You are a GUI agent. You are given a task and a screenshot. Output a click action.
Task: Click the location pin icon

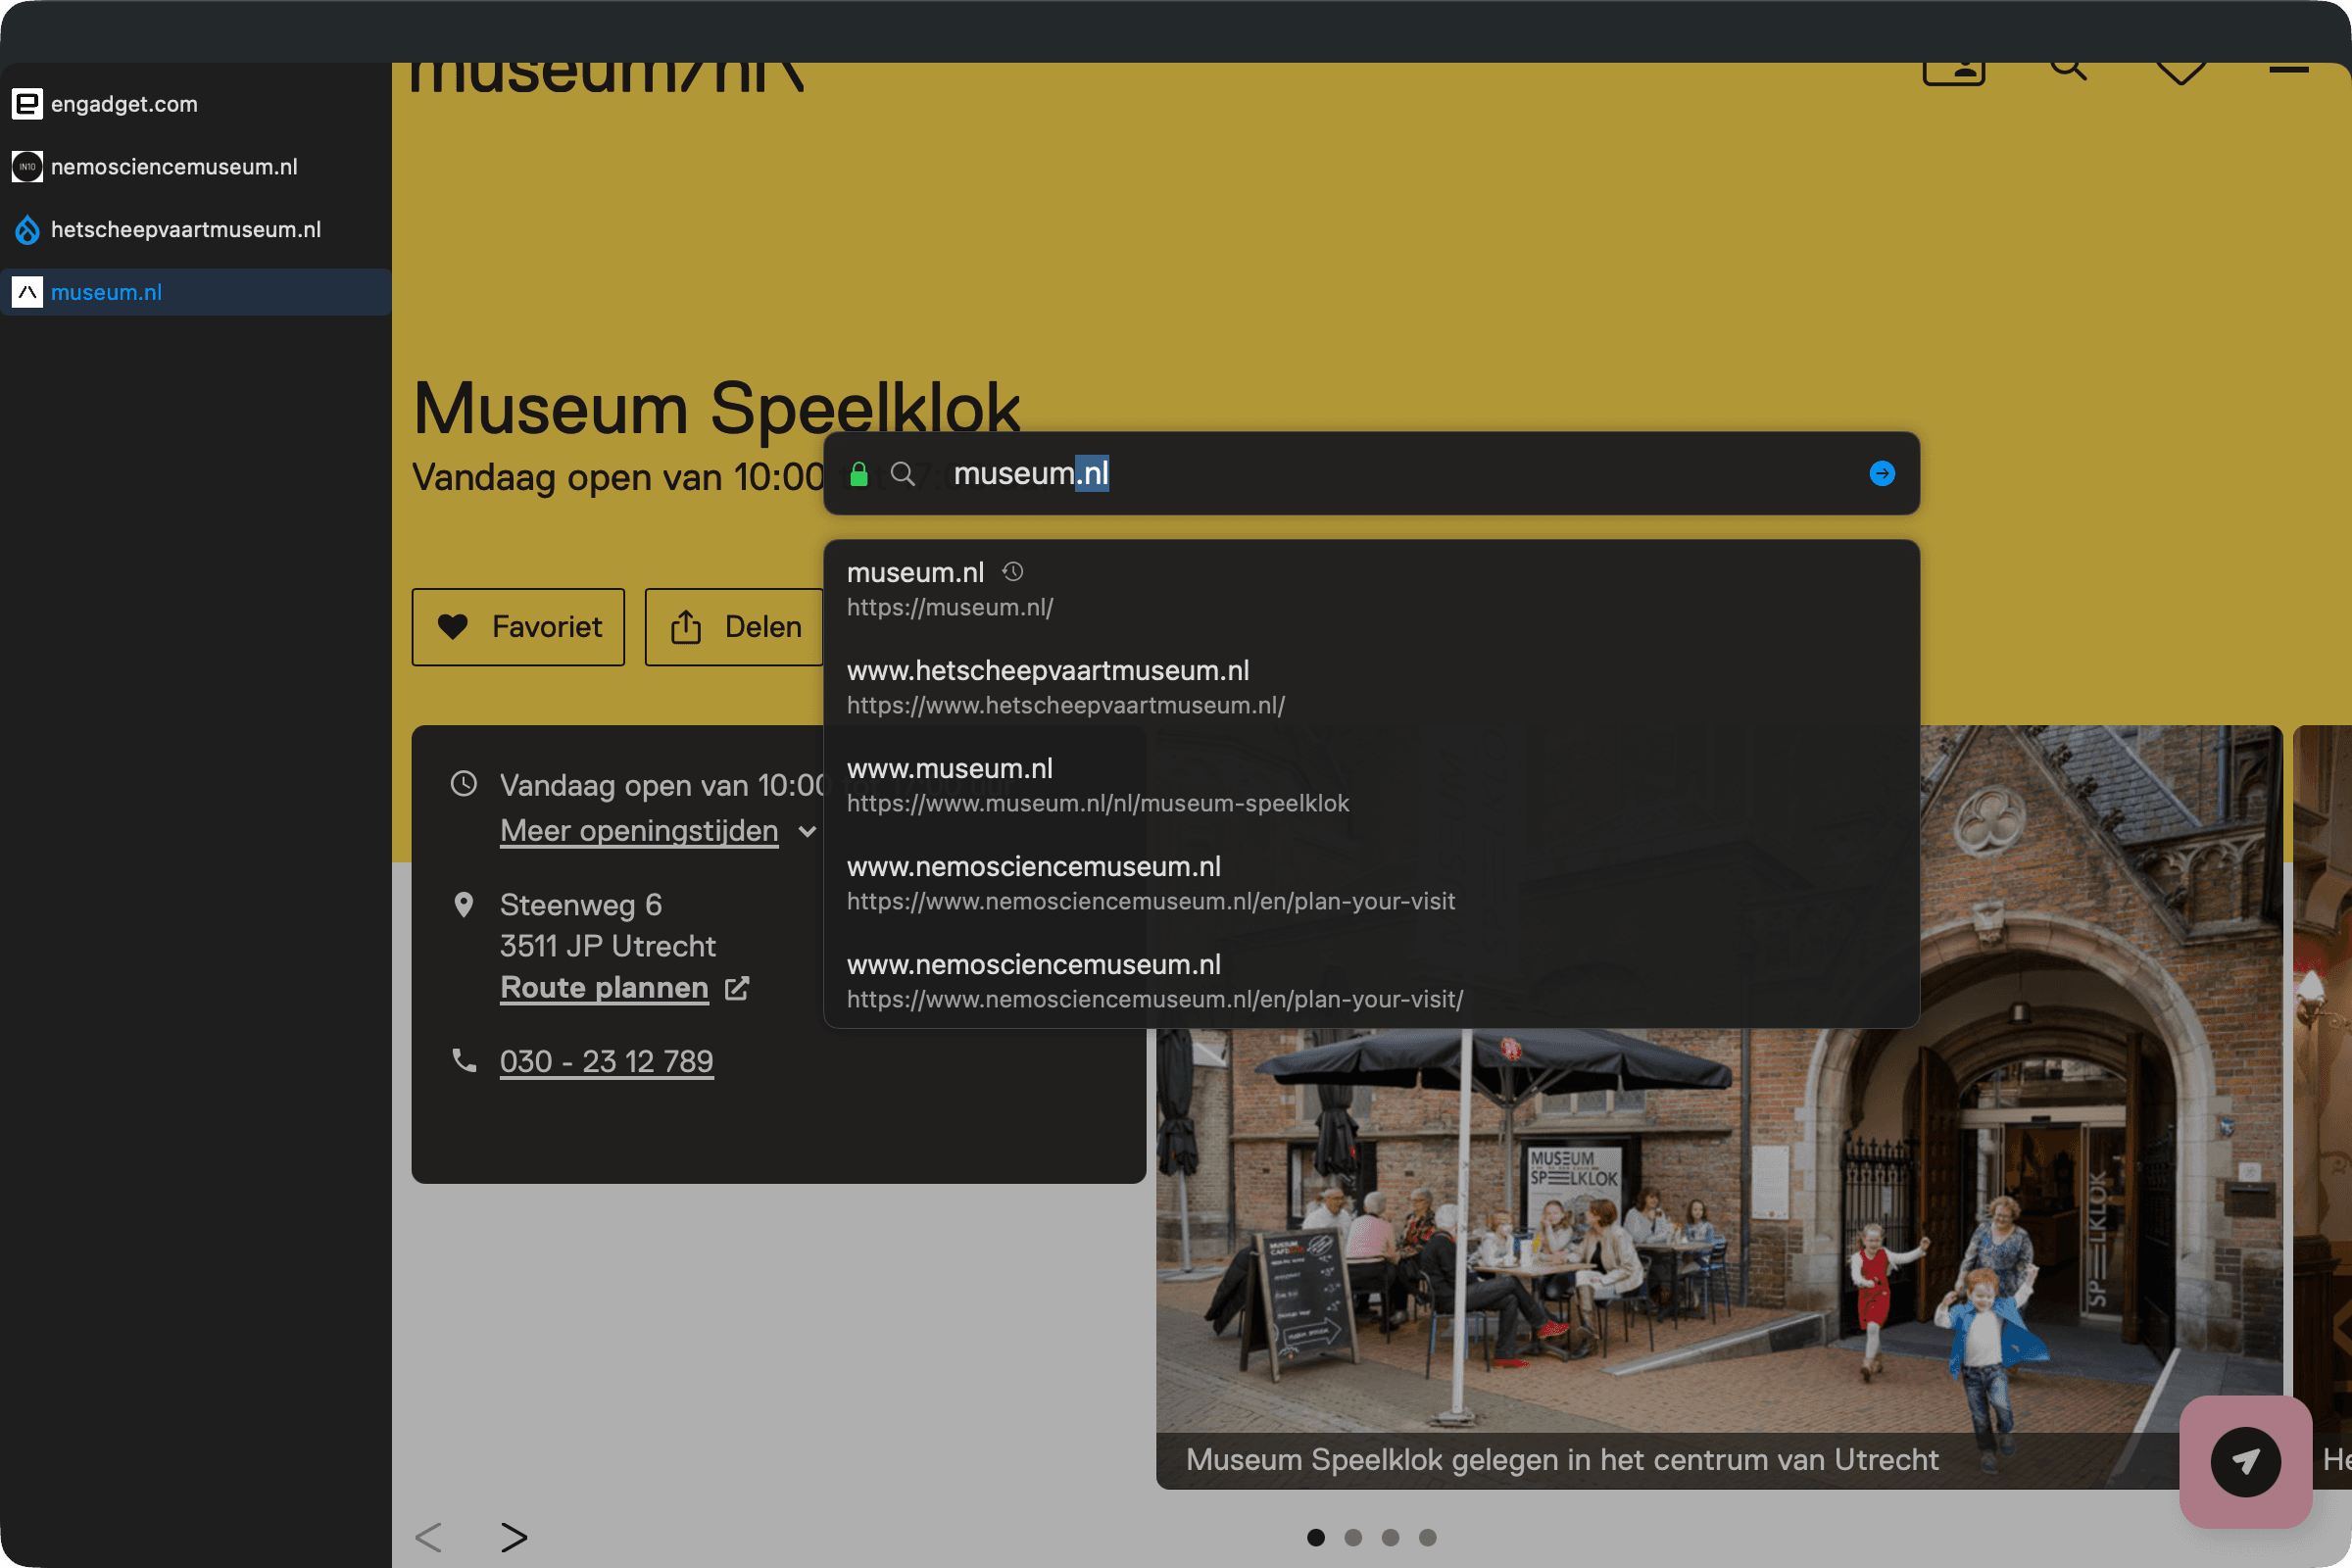point(464,905)
